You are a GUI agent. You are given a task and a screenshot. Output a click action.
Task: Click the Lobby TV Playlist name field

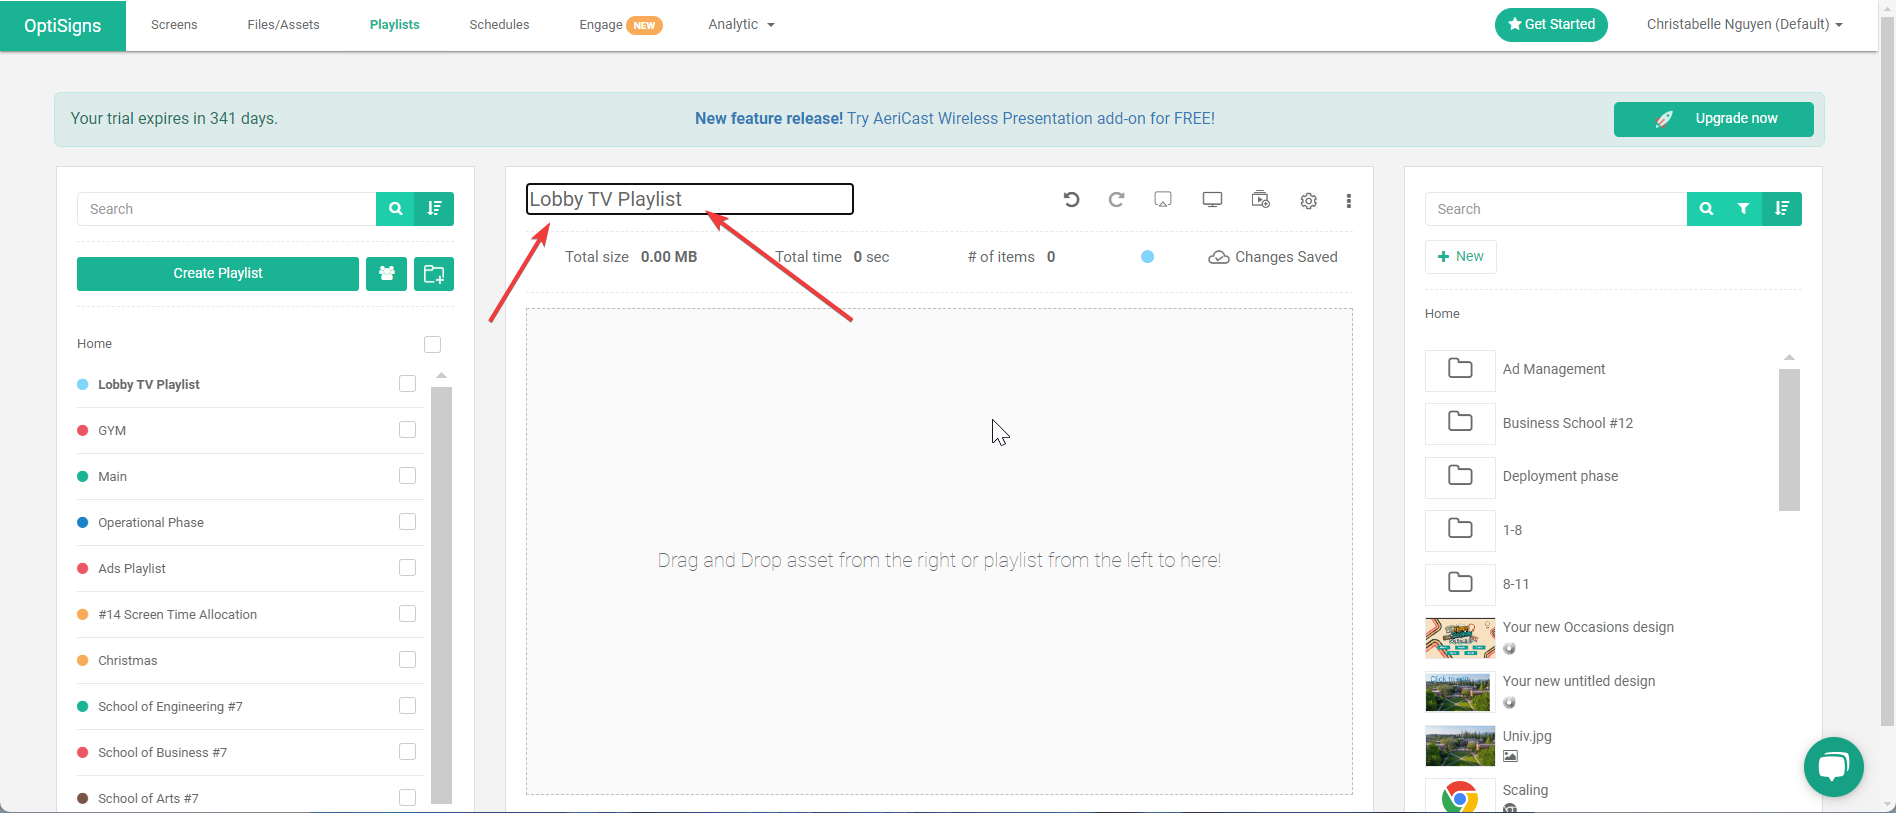(690, 199)
